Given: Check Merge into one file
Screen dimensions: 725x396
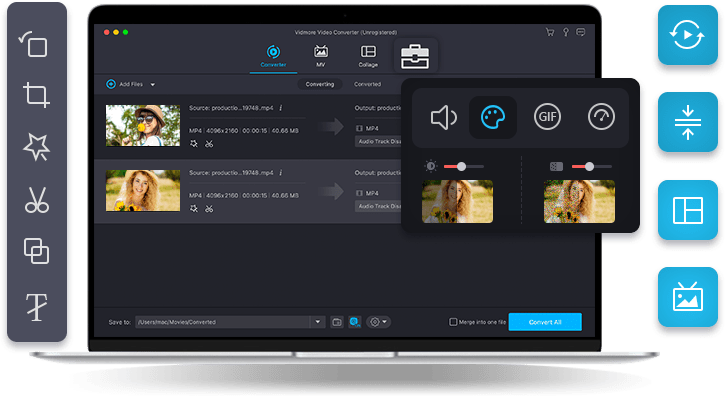Looking at the screenshot, I should pyautogui.click(x=453, y=322).
